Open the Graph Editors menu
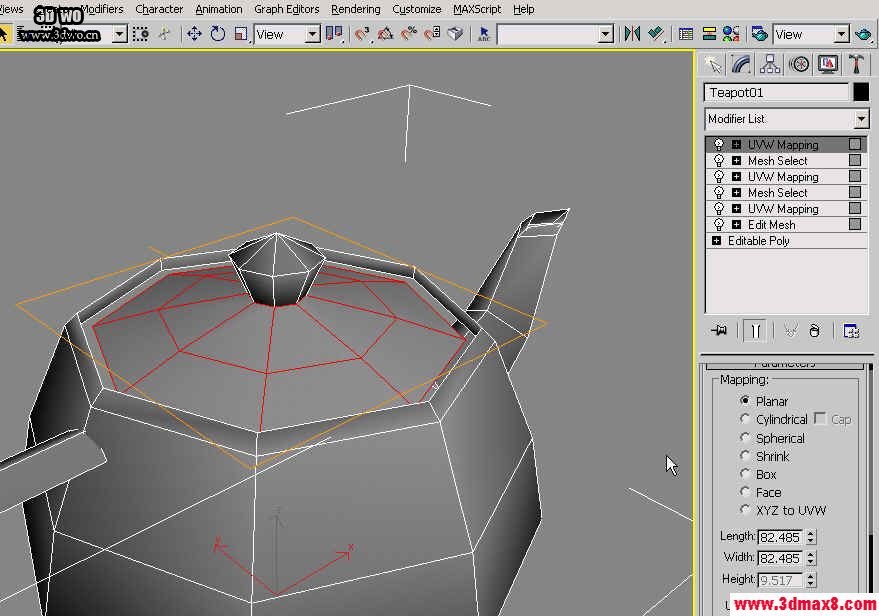The height and width of the screenshot is (616, 879). click(286, 9)
